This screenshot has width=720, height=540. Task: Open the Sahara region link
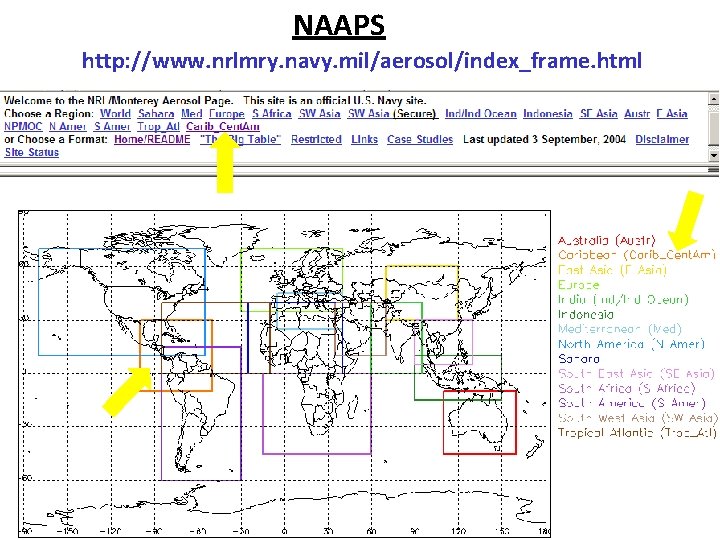(x=156, y=113)
